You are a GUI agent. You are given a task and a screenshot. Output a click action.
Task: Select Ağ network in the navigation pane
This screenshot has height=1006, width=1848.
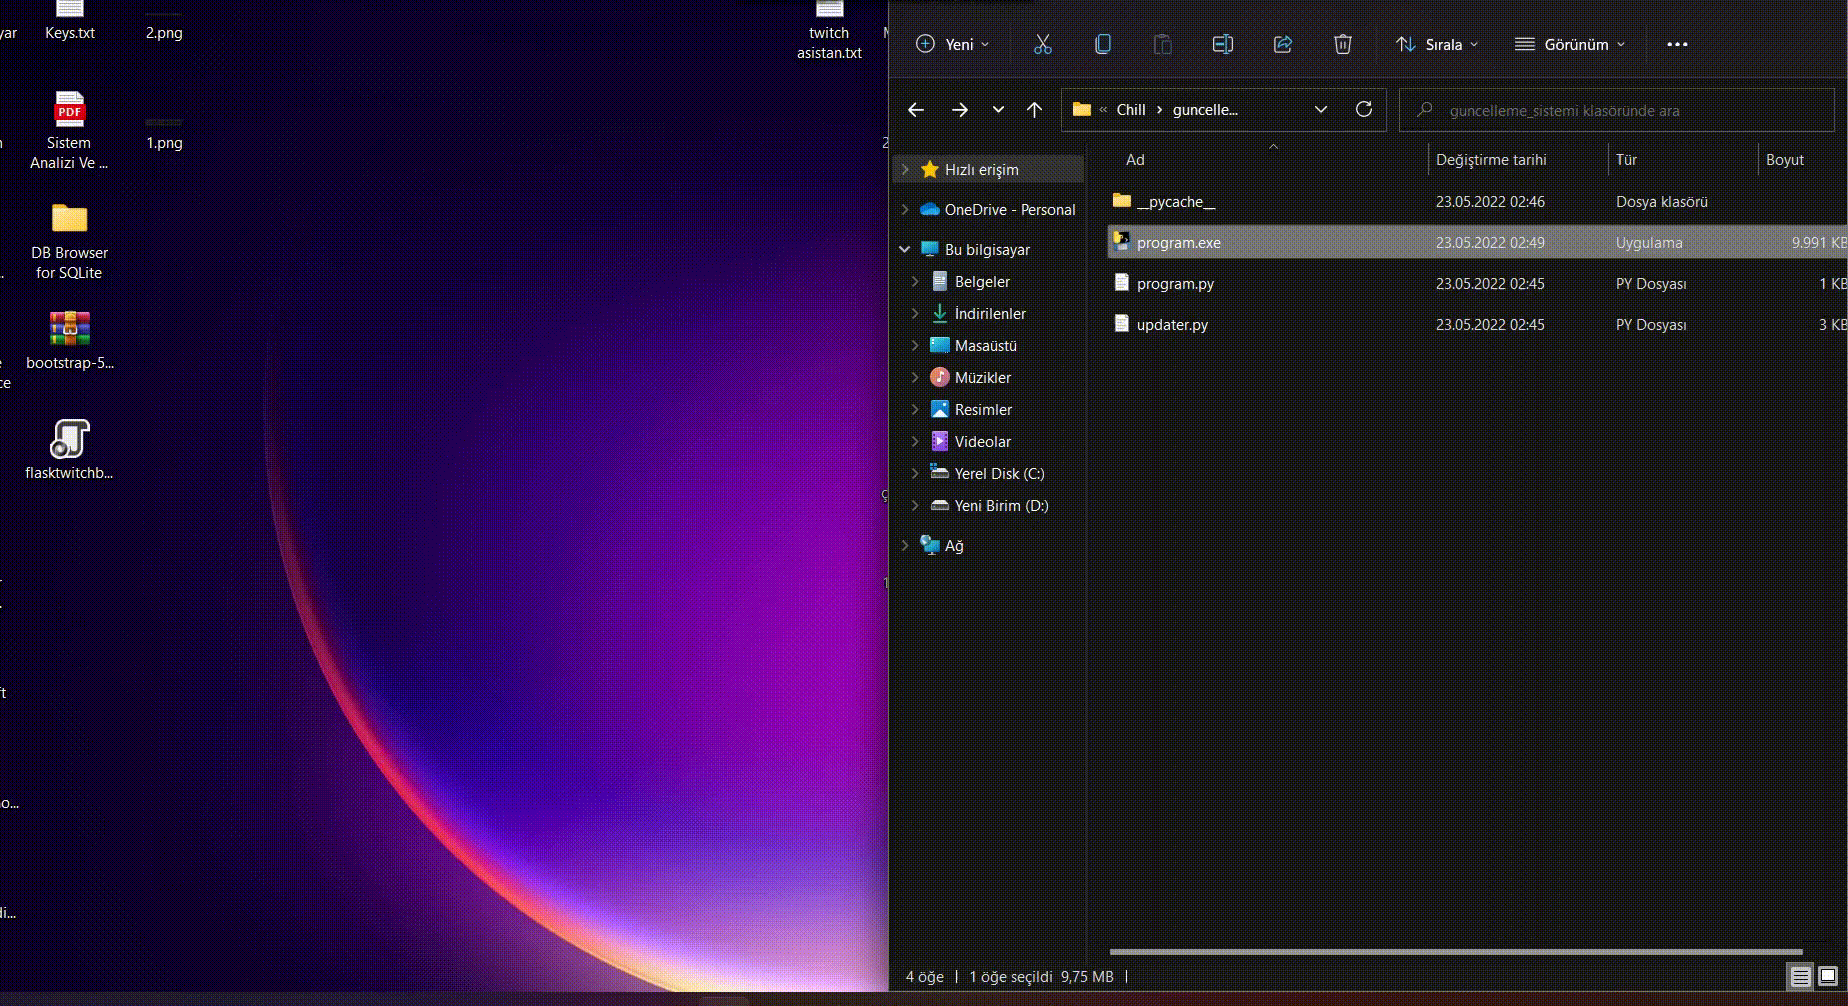click(954, 546)
